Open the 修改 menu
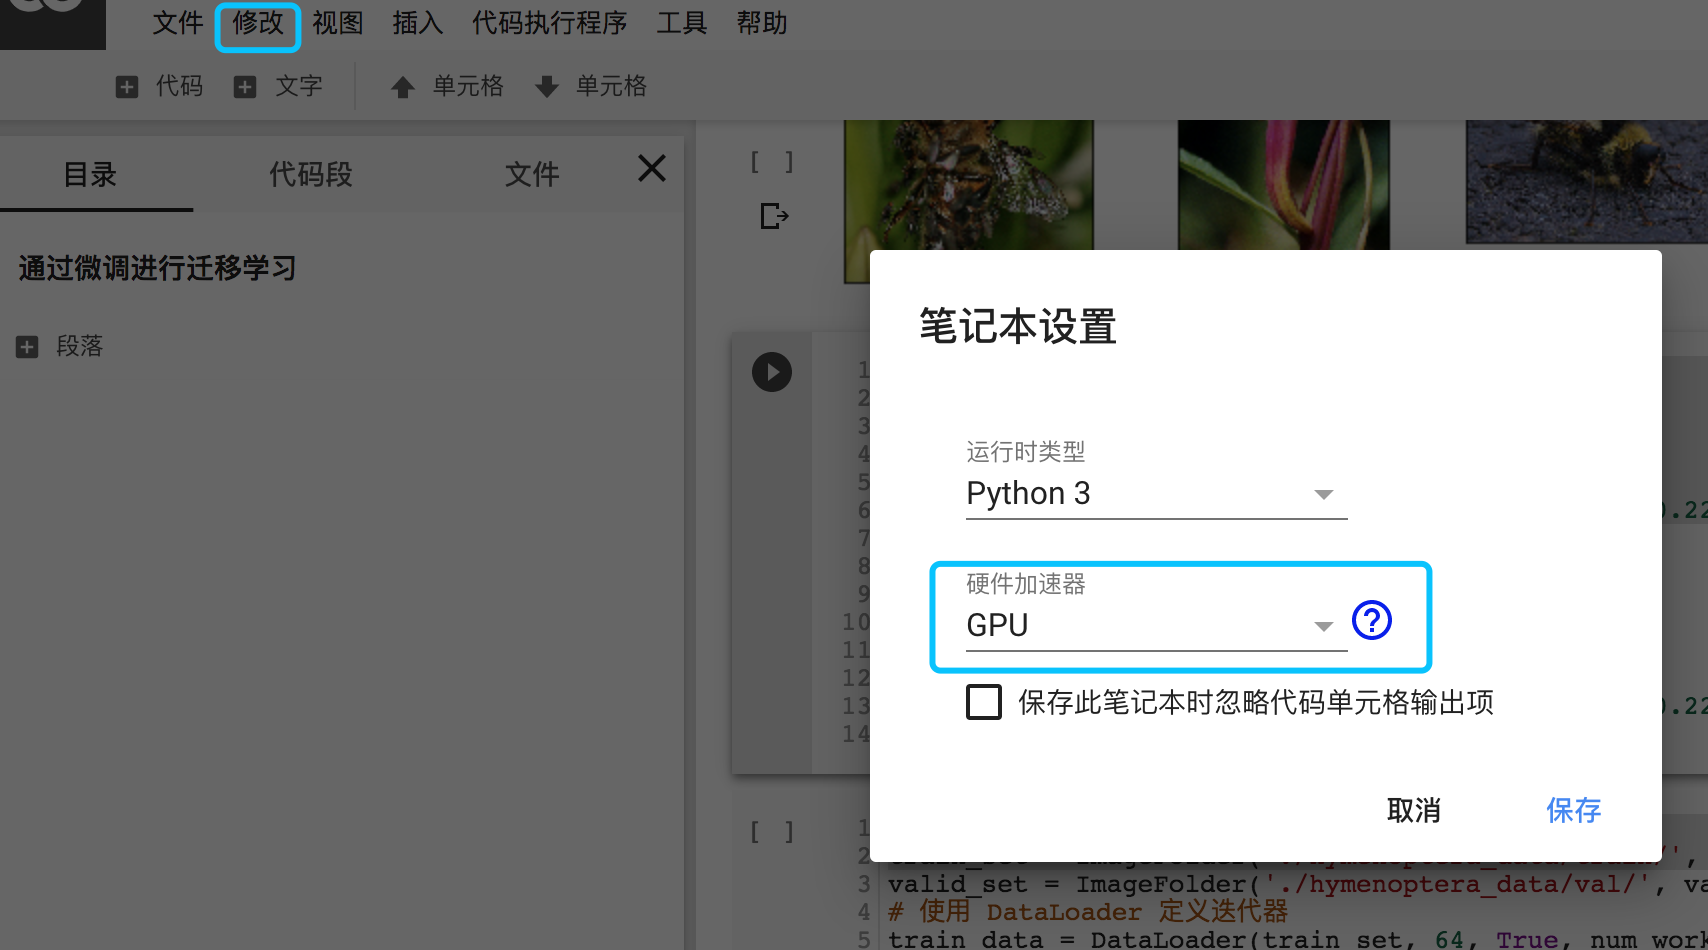 click(258, 23)
